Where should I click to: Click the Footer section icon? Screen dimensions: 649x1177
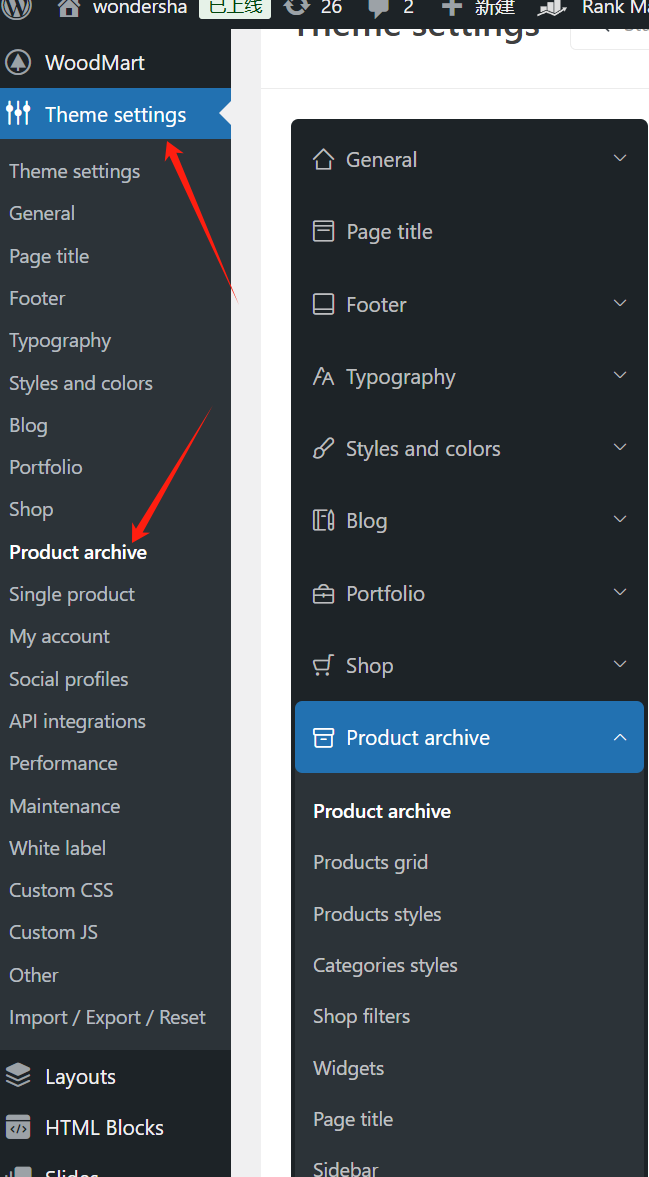tap(323, 304)
